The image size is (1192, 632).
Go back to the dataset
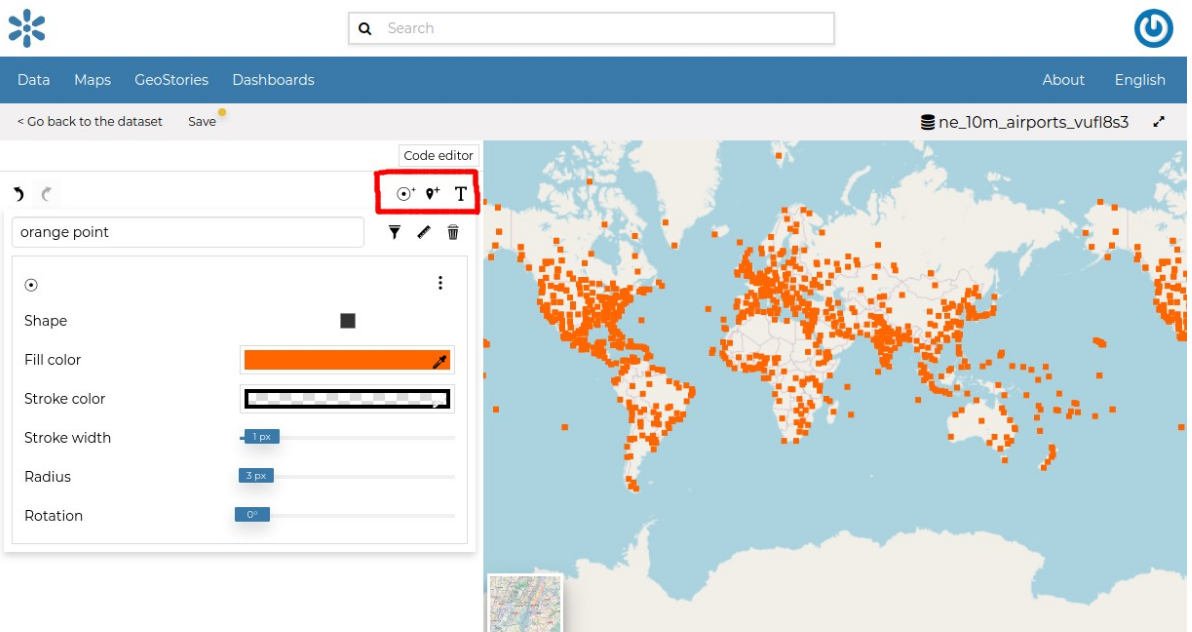[90, 121]
